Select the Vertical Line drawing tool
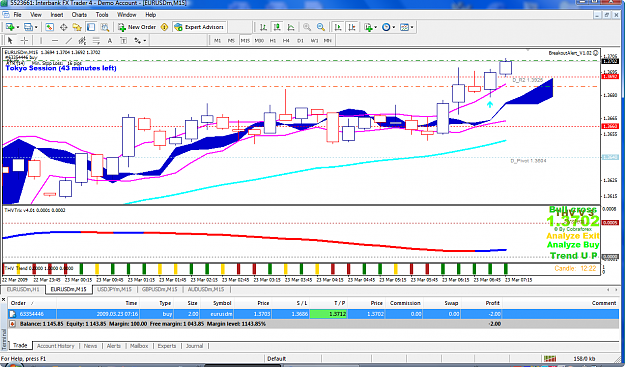This screenshot has width=625, height=367. (41, 40)
